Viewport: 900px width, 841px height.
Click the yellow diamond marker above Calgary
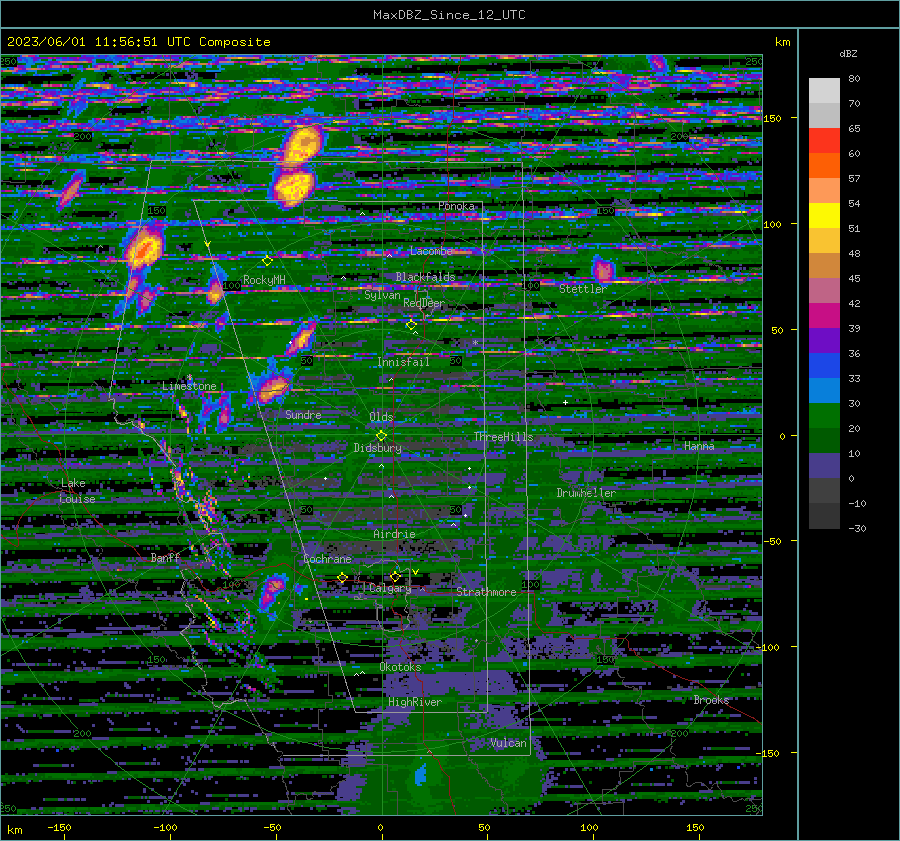click(x=395, y=576)
